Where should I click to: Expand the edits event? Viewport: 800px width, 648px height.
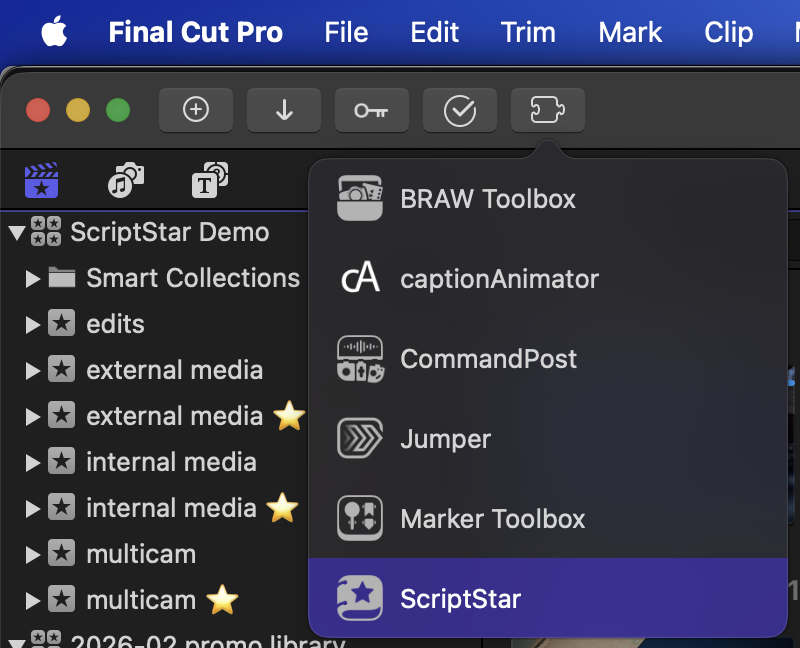[33, 325]
